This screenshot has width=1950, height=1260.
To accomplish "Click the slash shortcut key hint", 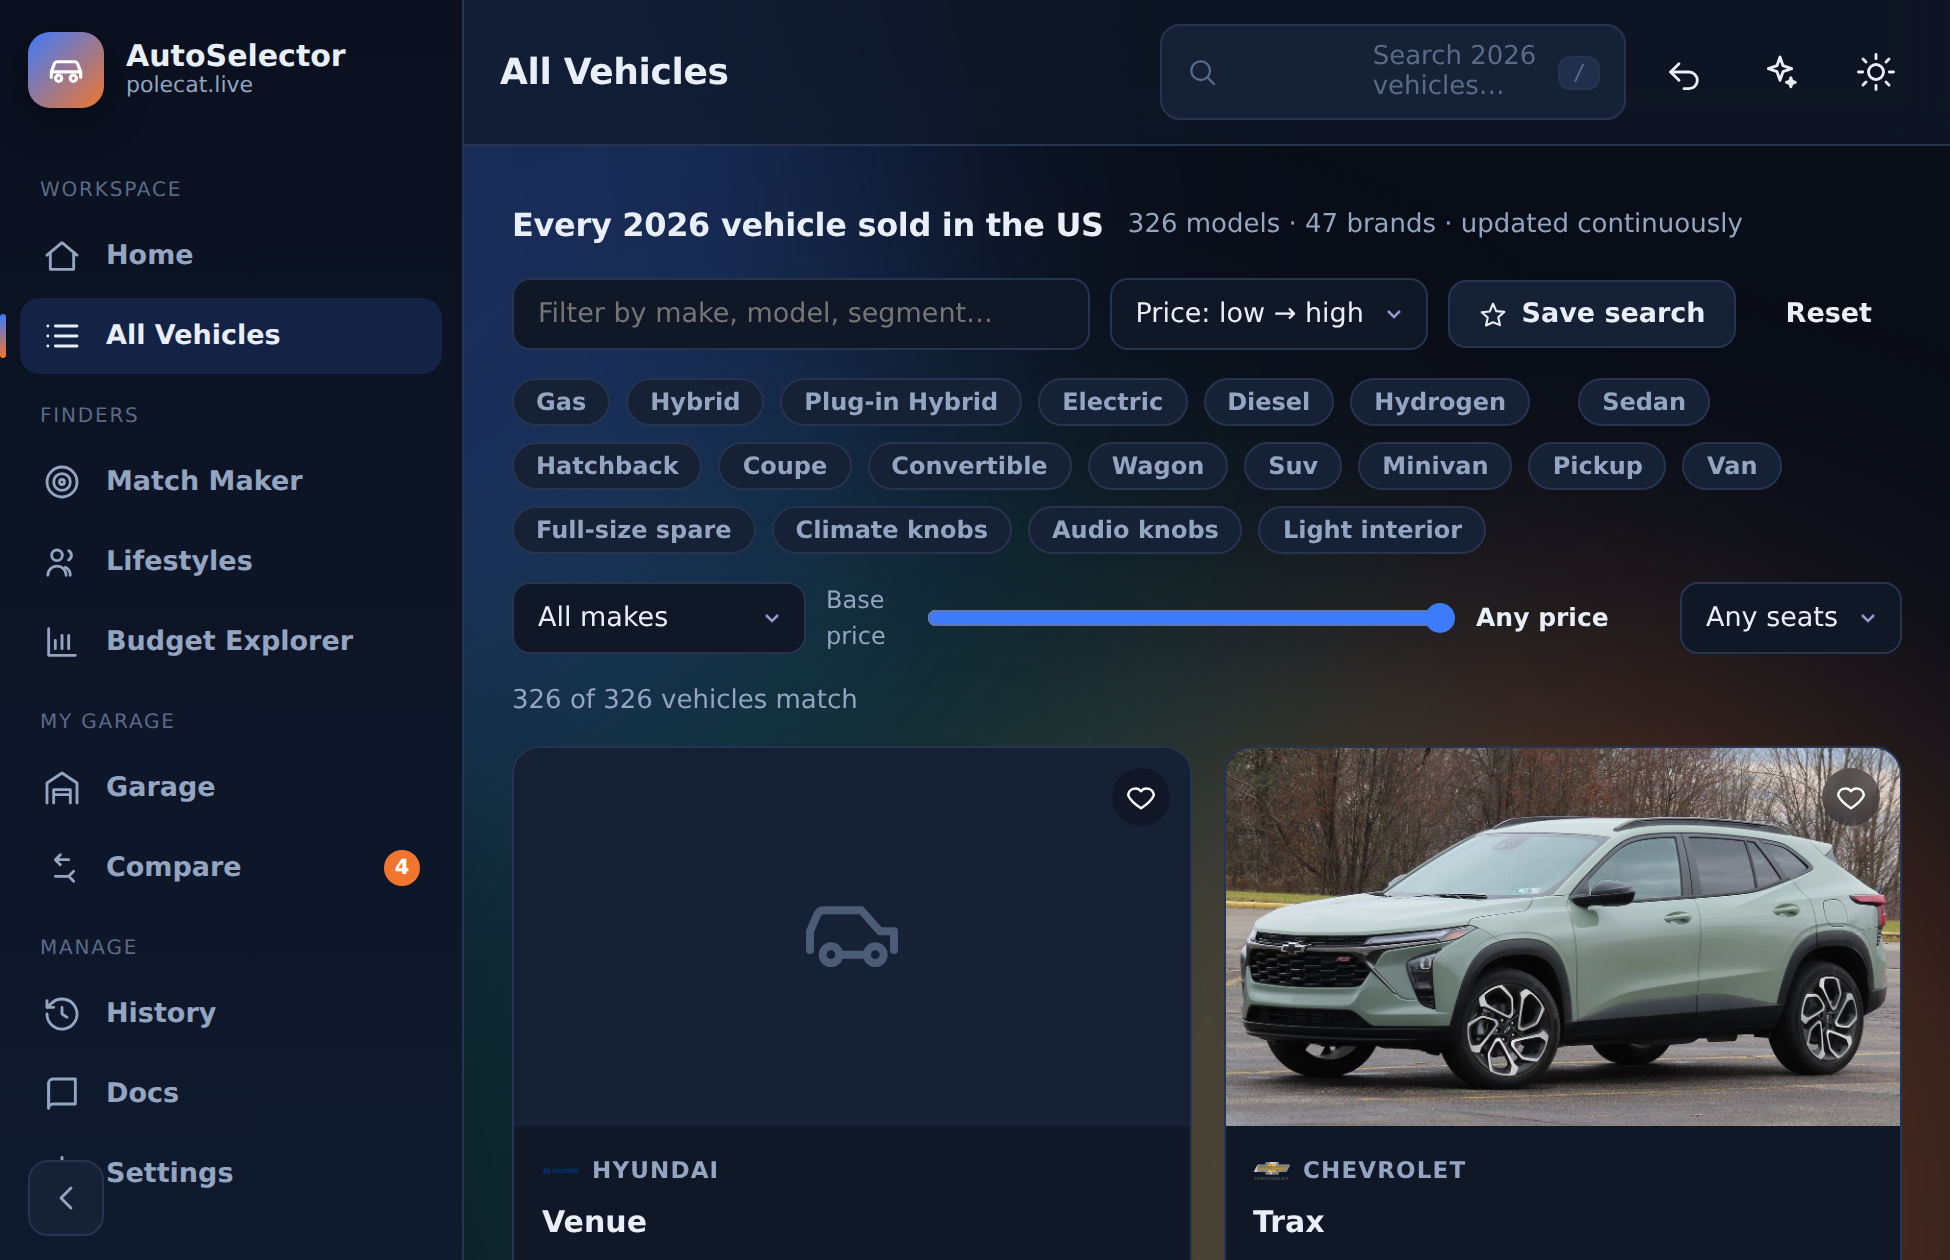I will click(1579, 72).
